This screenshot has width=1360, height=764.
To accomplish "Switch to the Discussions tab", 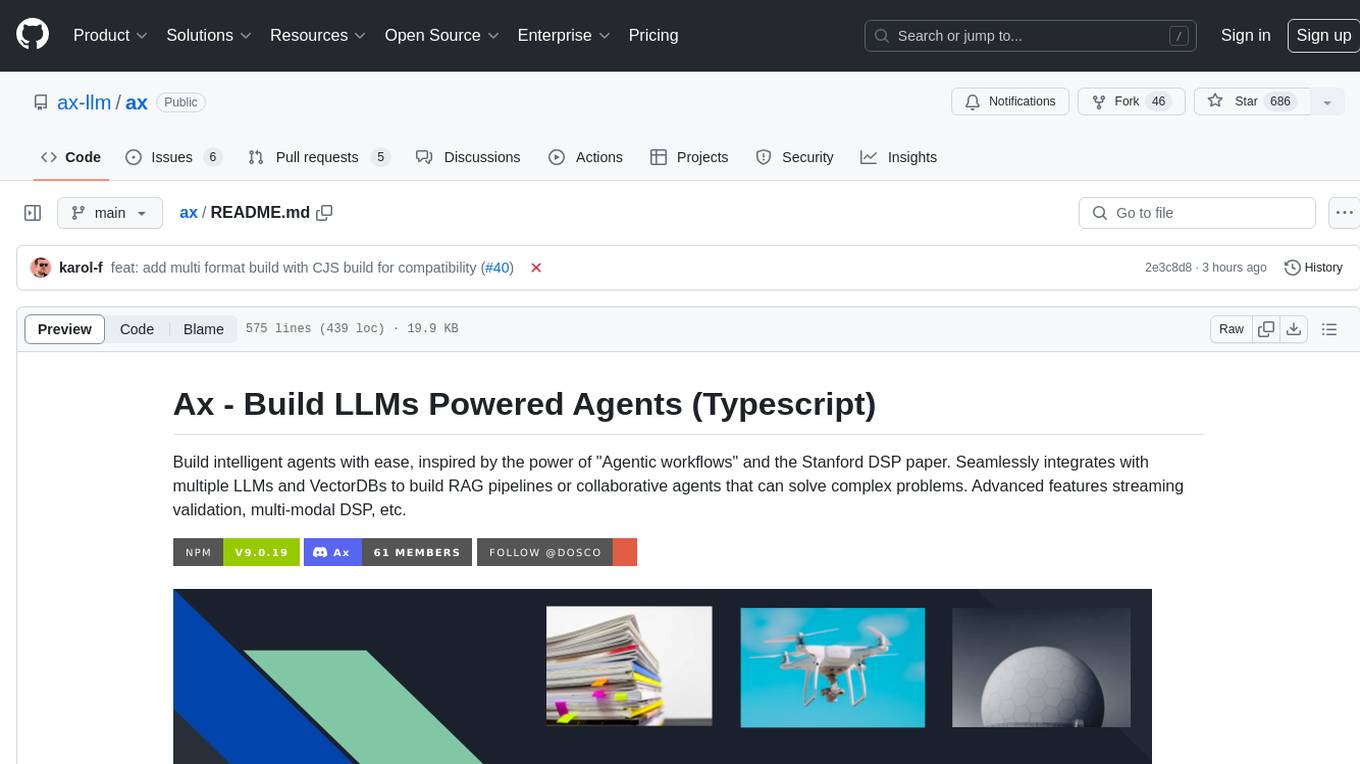I will click(x=468, y=157).
